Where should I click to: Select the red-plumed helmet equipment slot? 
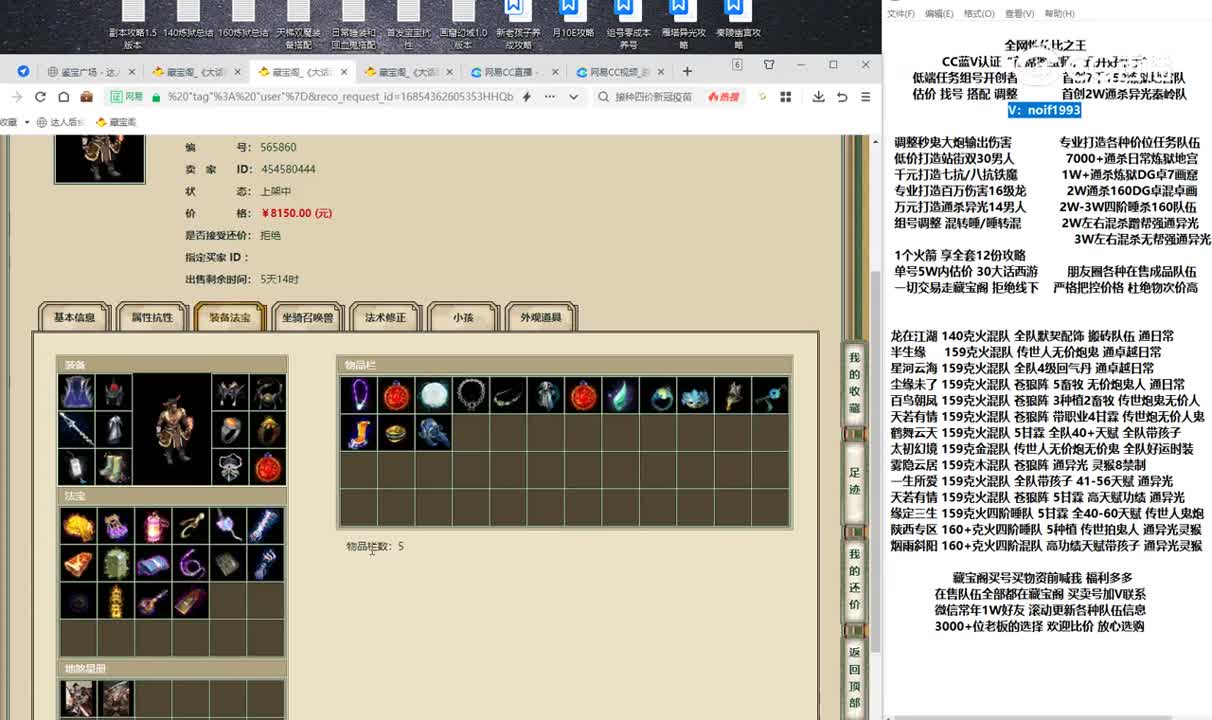pyautogui.click(x=114, y=393)
